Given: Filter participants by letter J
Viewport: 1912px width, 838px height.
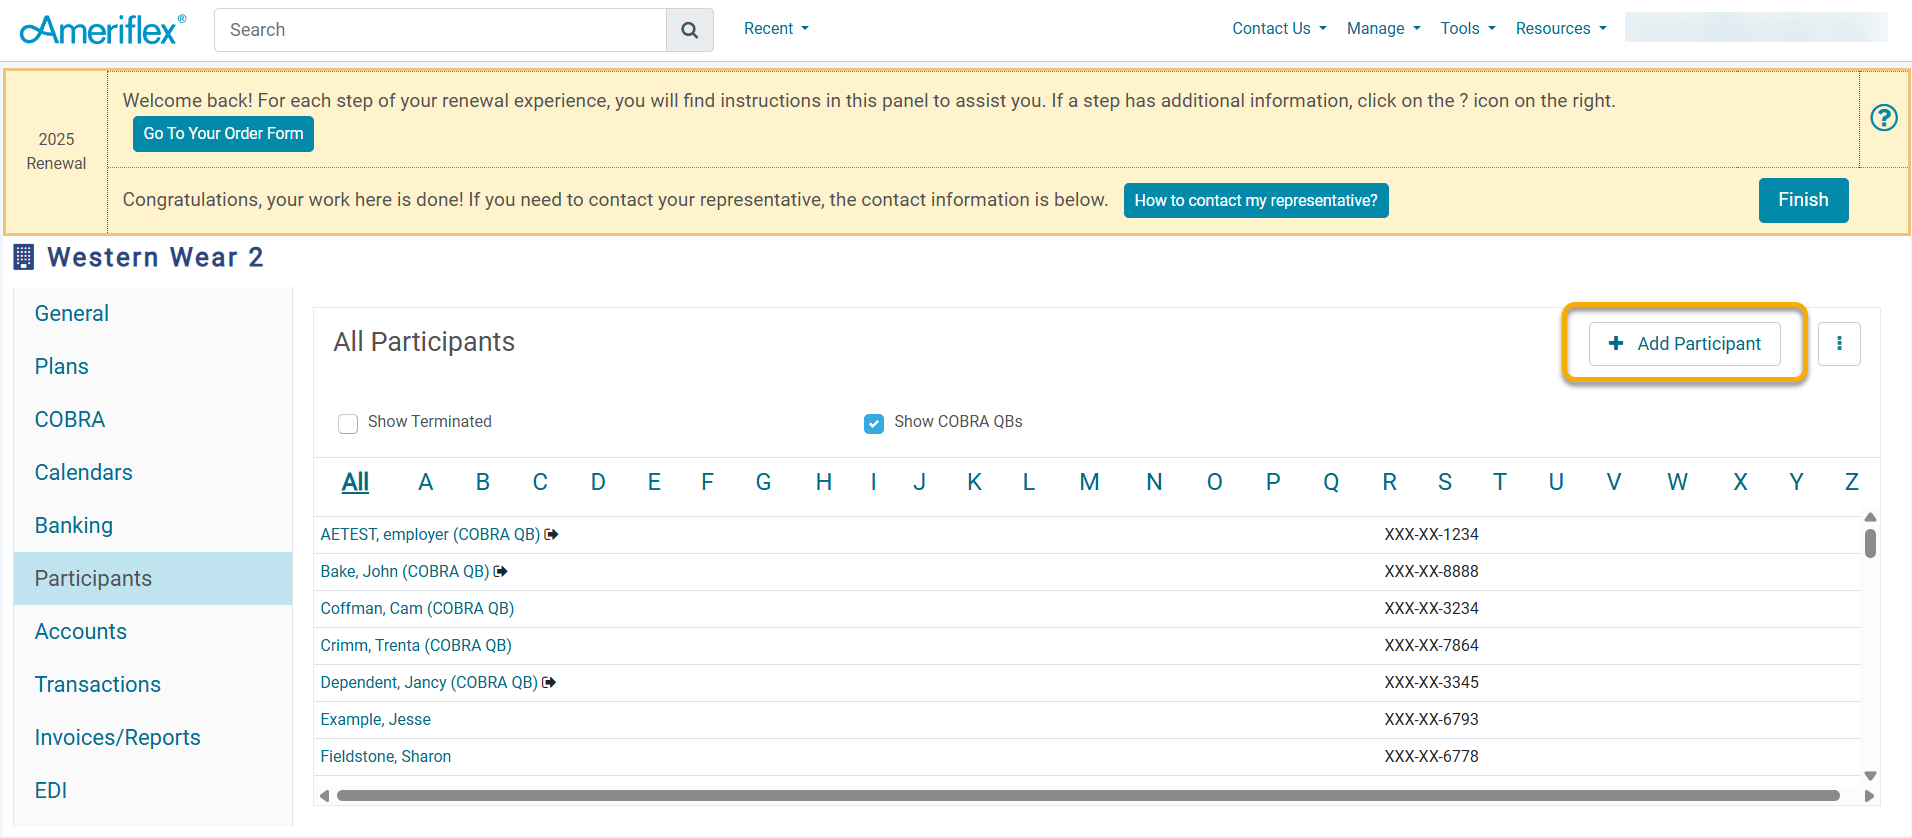Looking at the screenshot, I should pyautogui.click(x=919, y=483).
